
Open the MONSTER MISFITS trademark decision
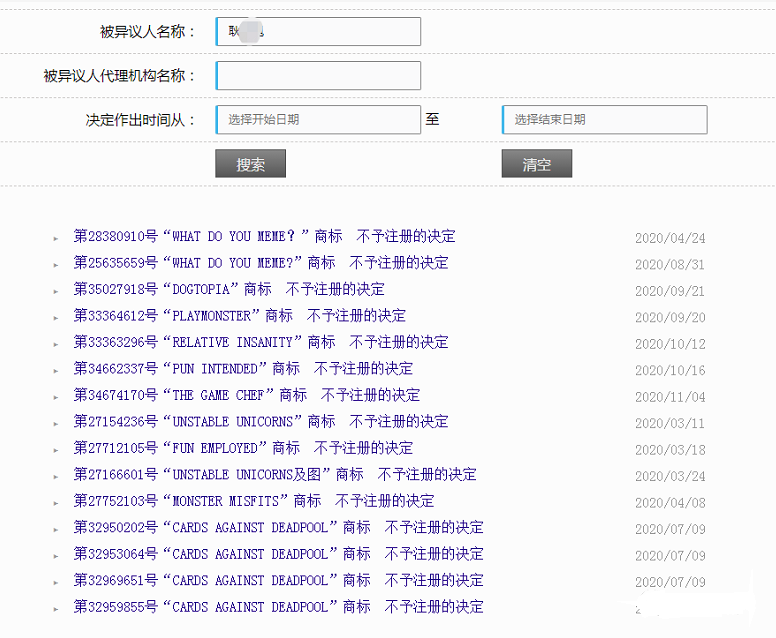point(254,501)
